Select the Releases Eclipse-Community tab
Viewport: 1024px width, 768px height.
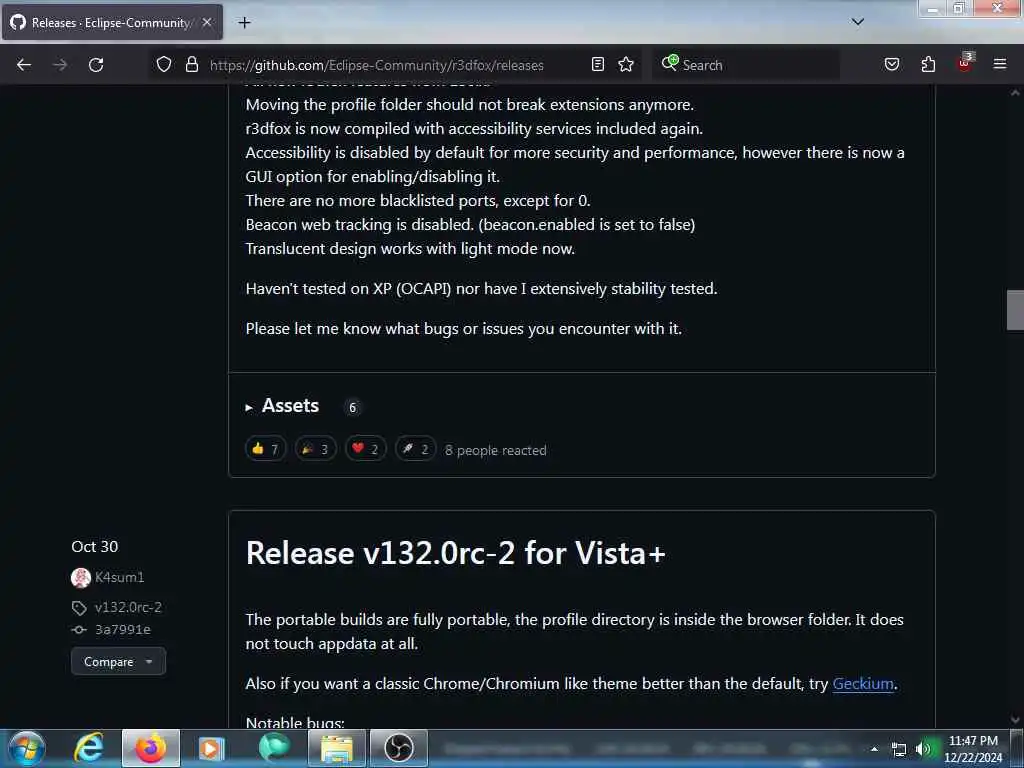point(112,22)
